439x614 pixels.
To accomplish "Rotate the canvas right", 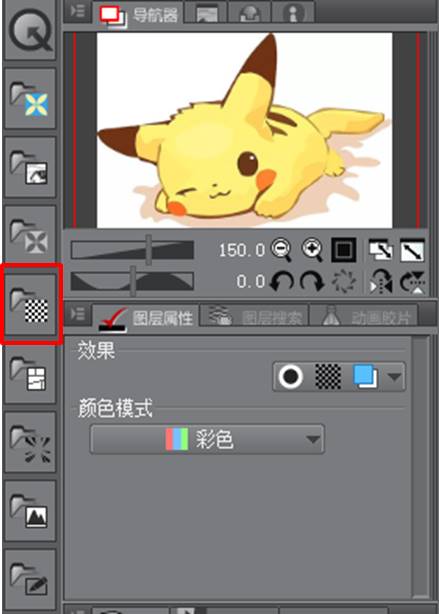I will (312, 281).
